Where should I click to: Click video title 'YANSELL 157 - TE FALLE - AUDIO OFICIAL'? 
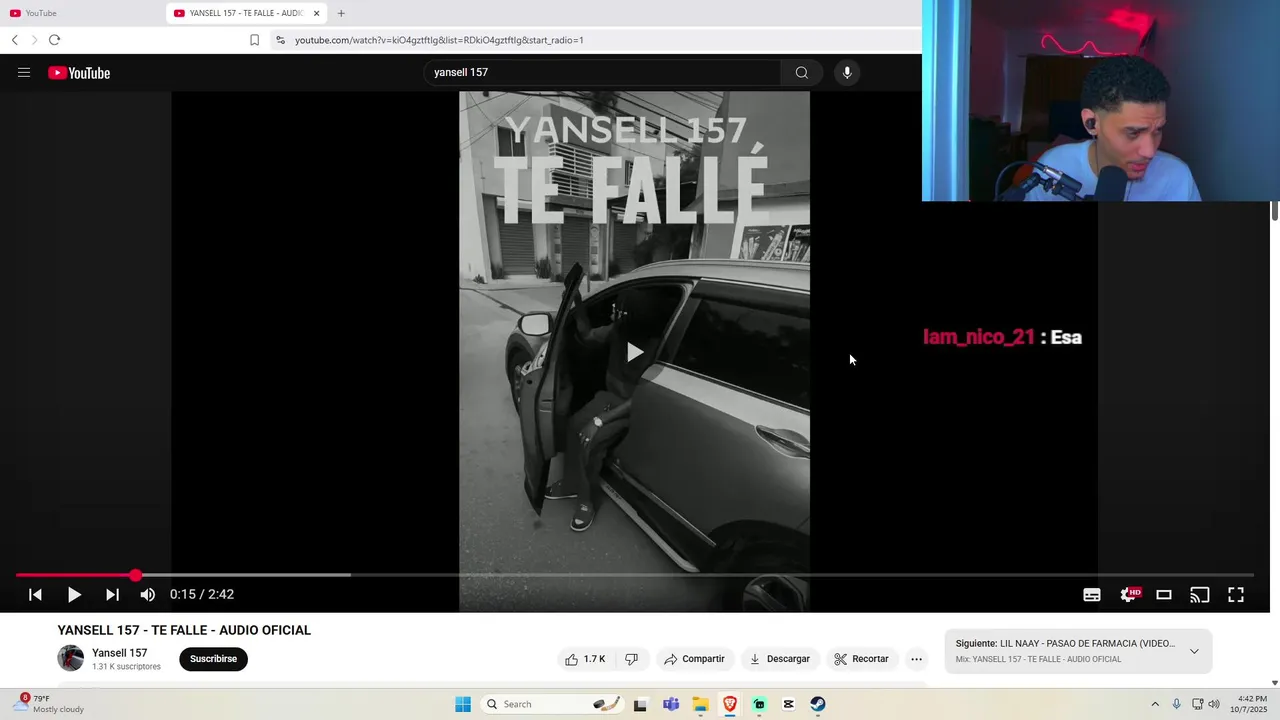tap(184, 630)
